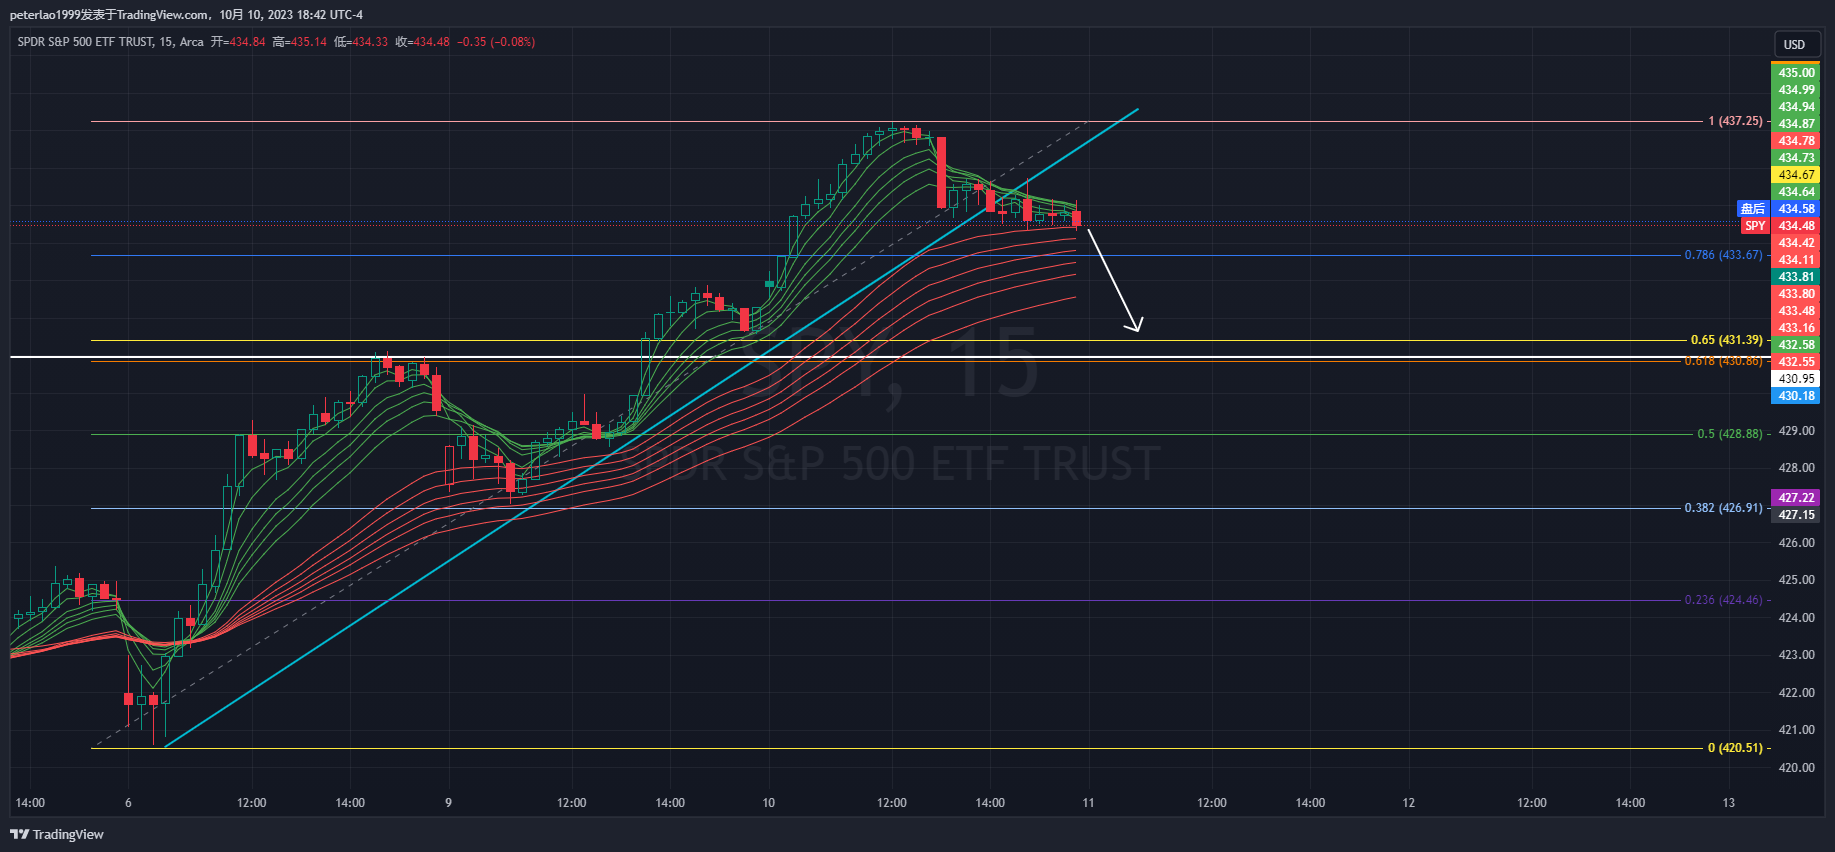Click the 0.65 (431.39) Fibonacci label
1835x852 pixels.
1726,340
